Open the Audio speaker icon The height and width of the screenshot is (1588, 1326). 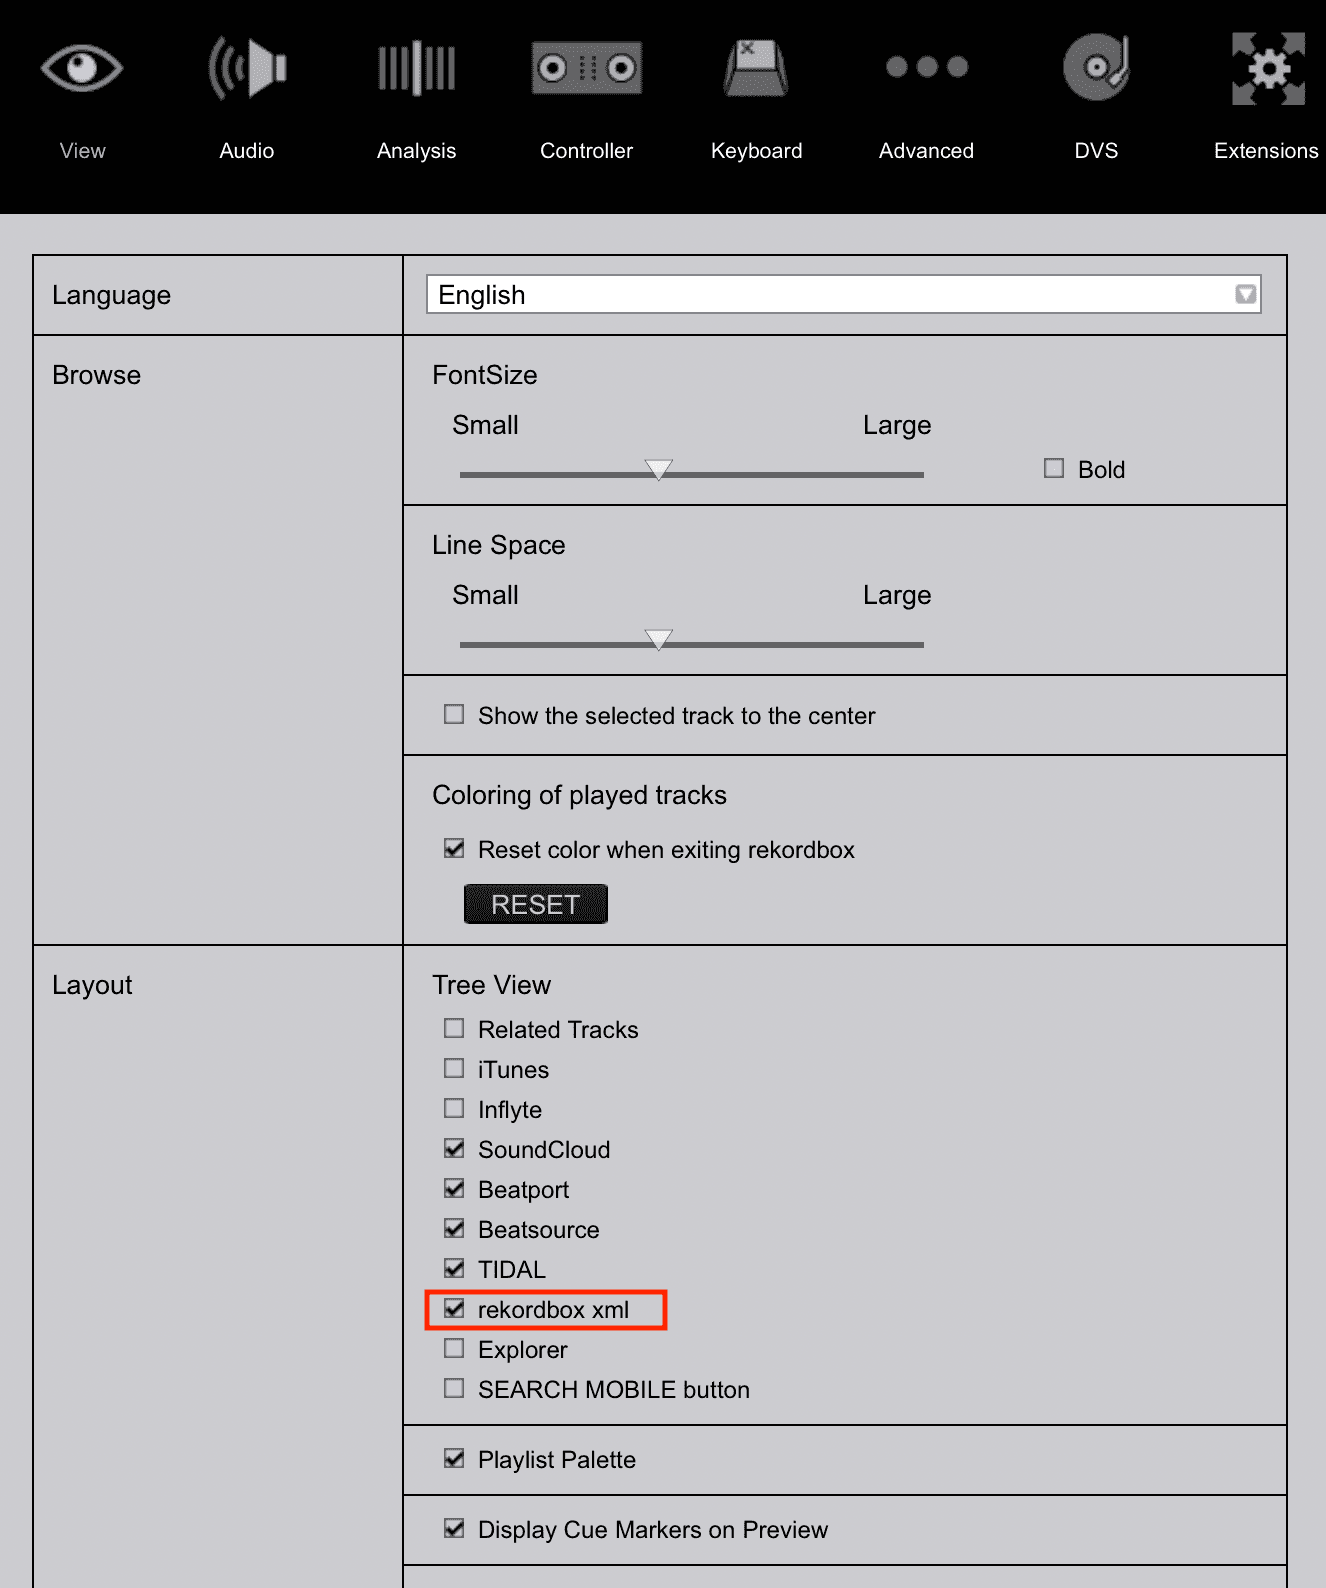[x=247, y=69]
